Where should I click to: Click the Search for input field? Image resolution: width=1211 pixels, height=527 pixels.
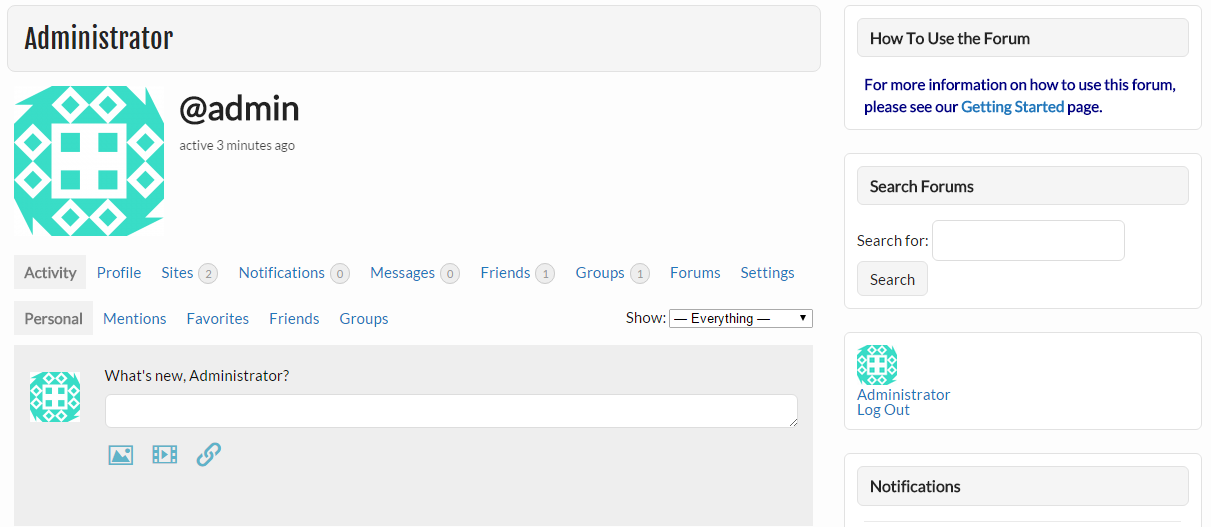[1028, 240]
